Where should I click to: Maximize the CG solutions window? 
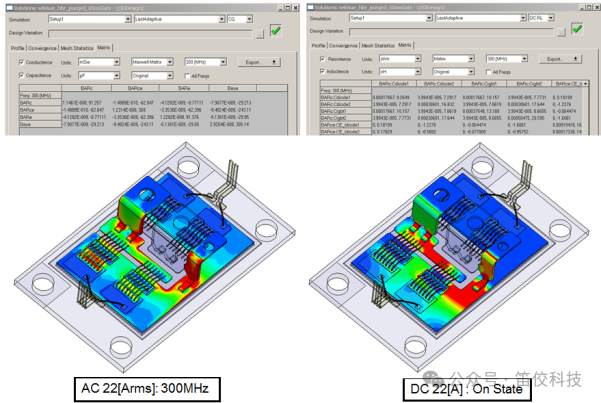288,8
